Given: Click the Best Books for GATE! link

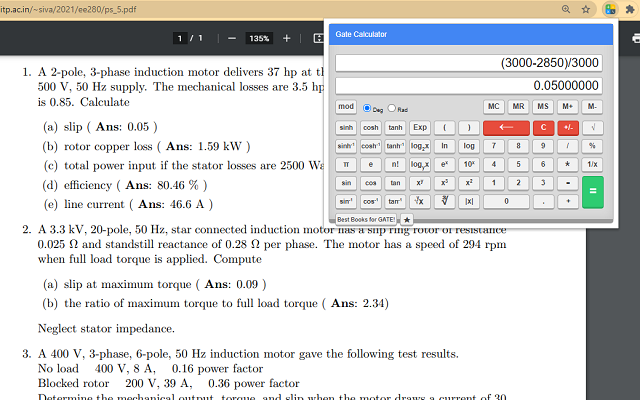Looking at the screenshot, I should tap(366, 219).
